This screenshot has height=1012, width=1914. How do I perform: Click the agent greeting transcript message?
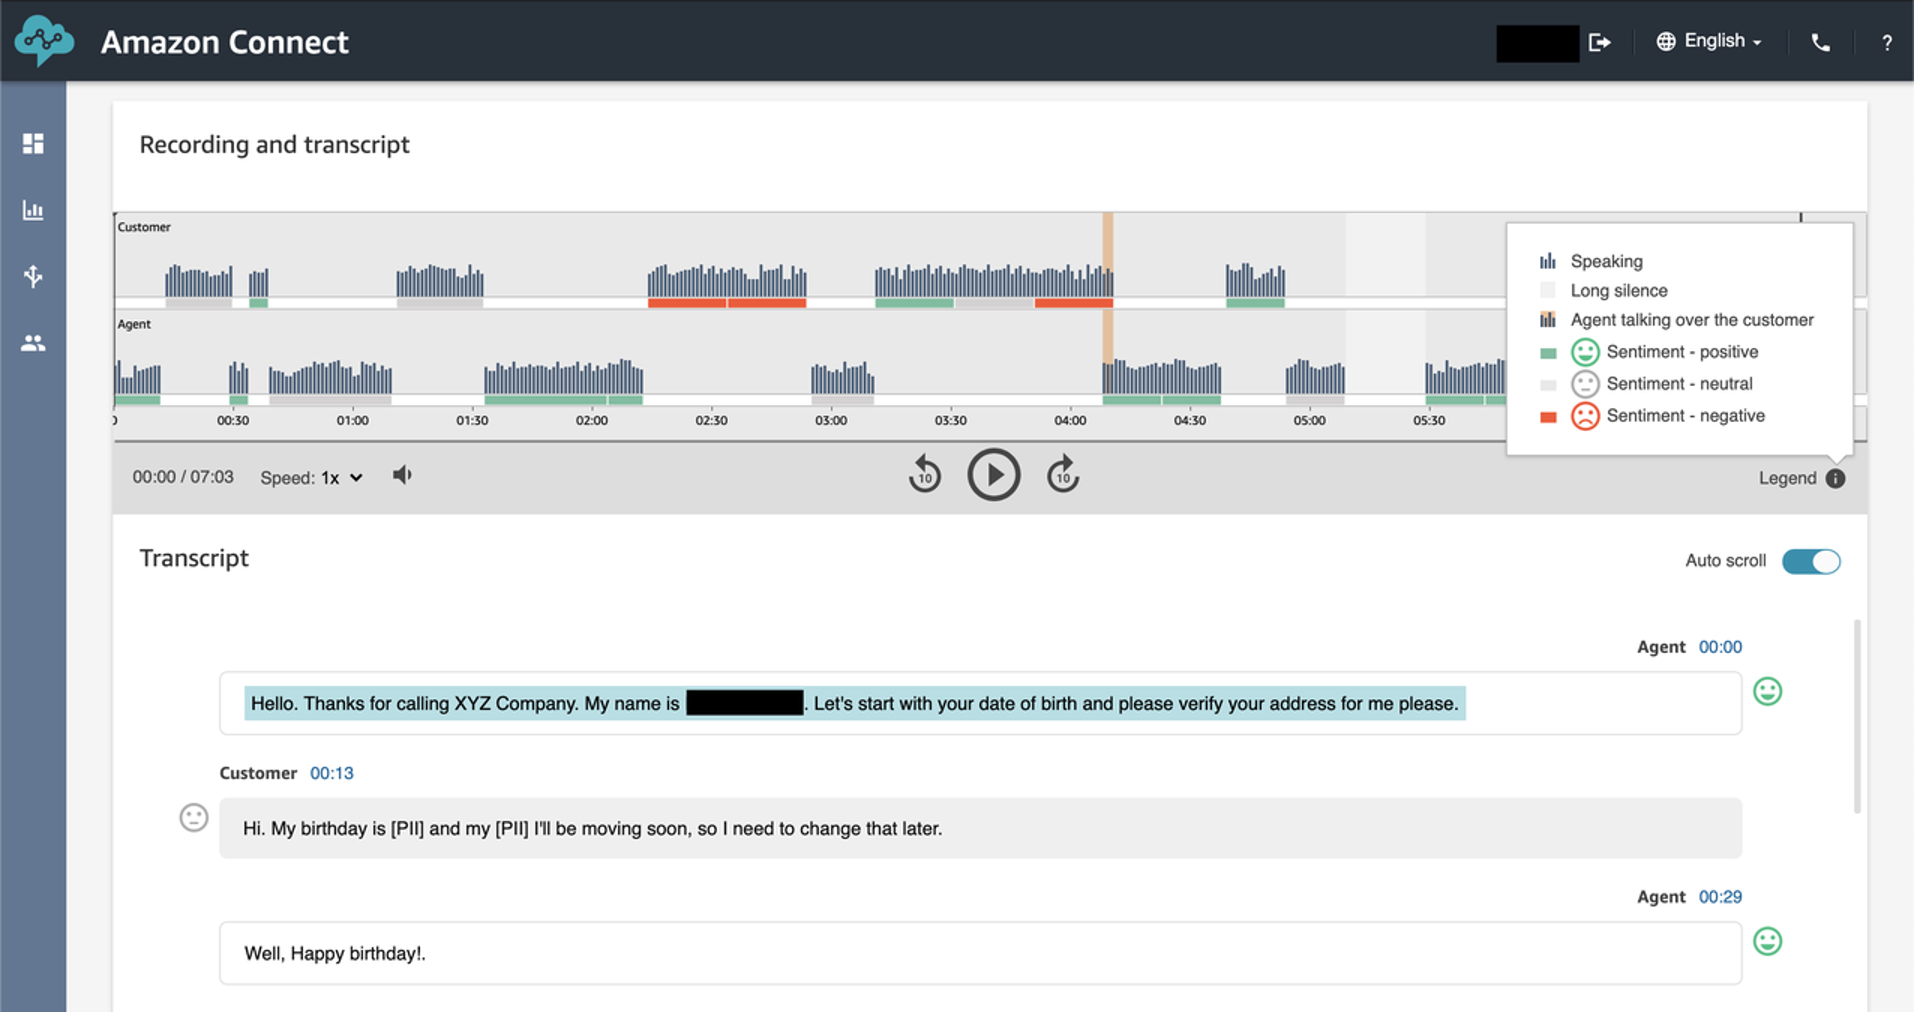coord(980,703)
